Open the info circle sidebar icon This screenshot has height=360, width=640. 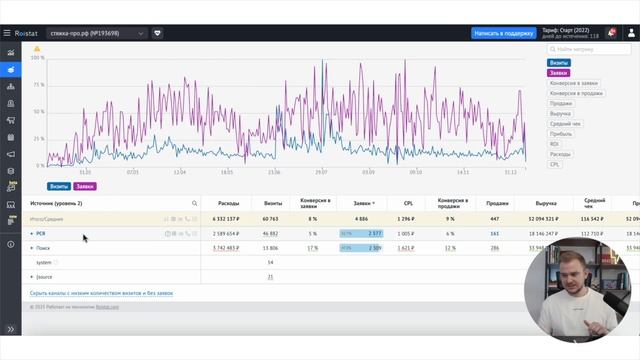tap(11, 244)
